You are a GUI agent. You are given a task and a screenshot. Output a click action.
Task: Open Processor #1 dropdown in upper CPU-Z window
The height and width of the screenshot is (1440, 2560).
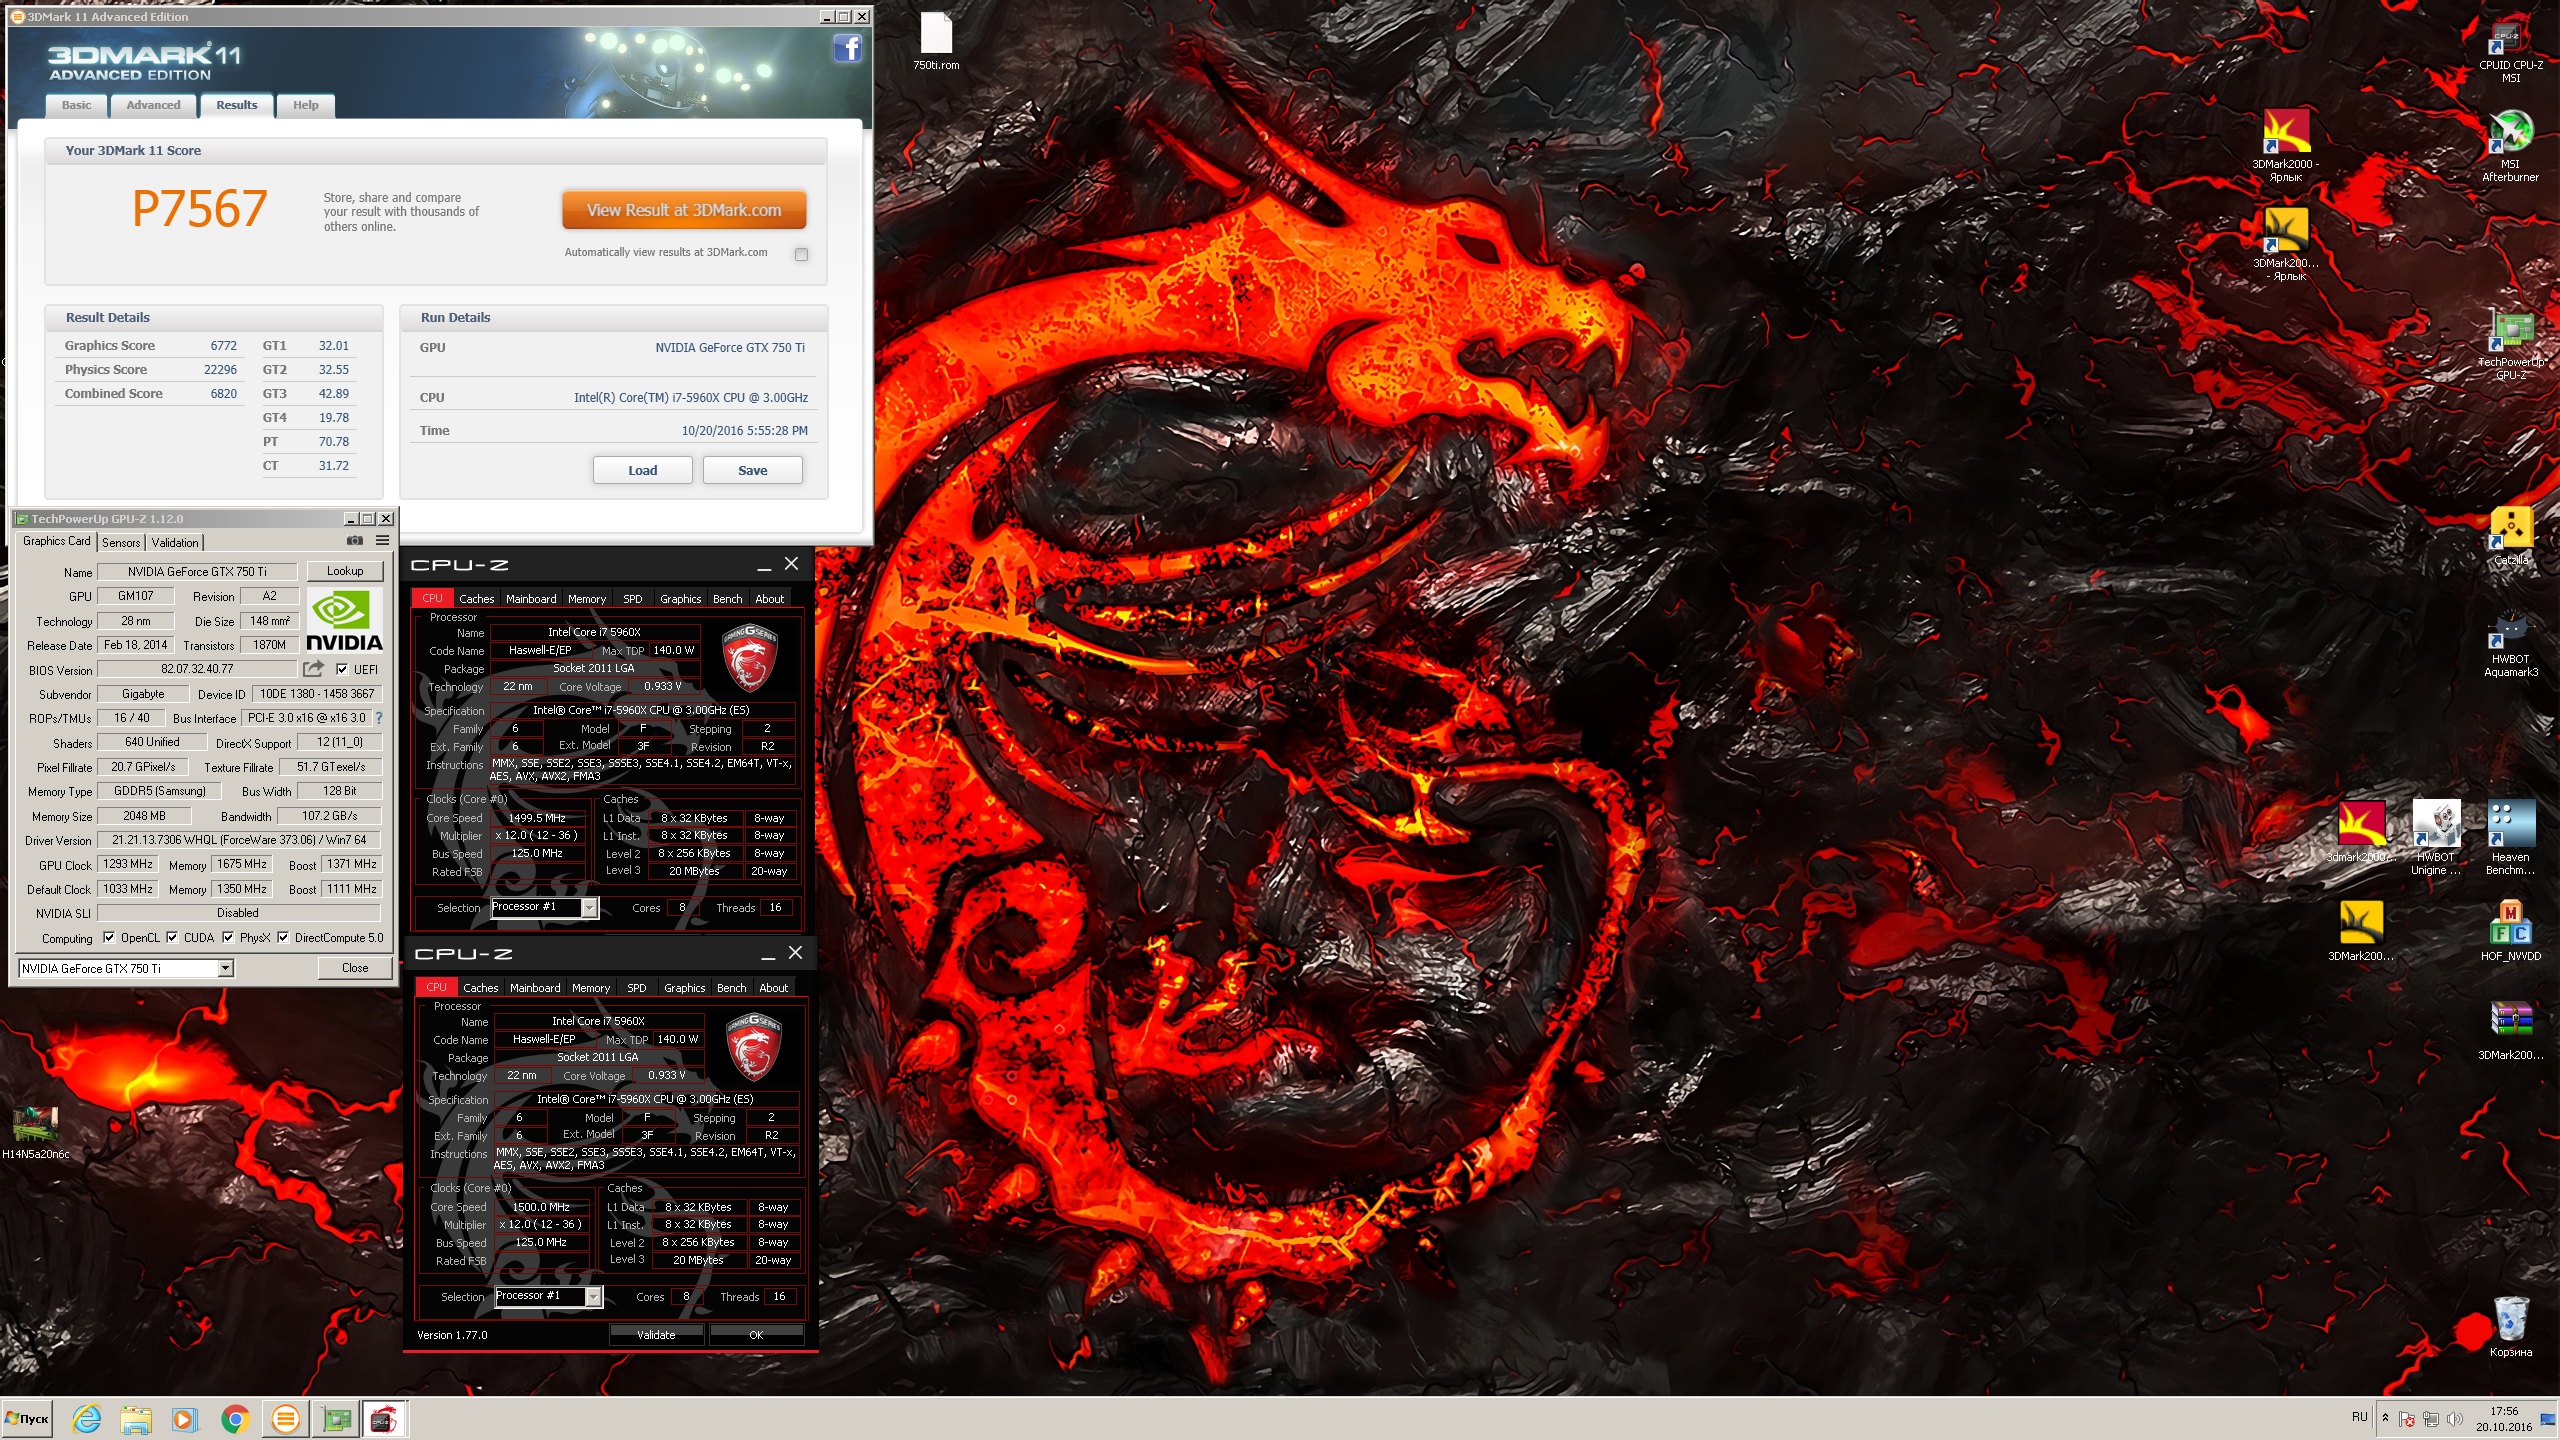point(590,907)
